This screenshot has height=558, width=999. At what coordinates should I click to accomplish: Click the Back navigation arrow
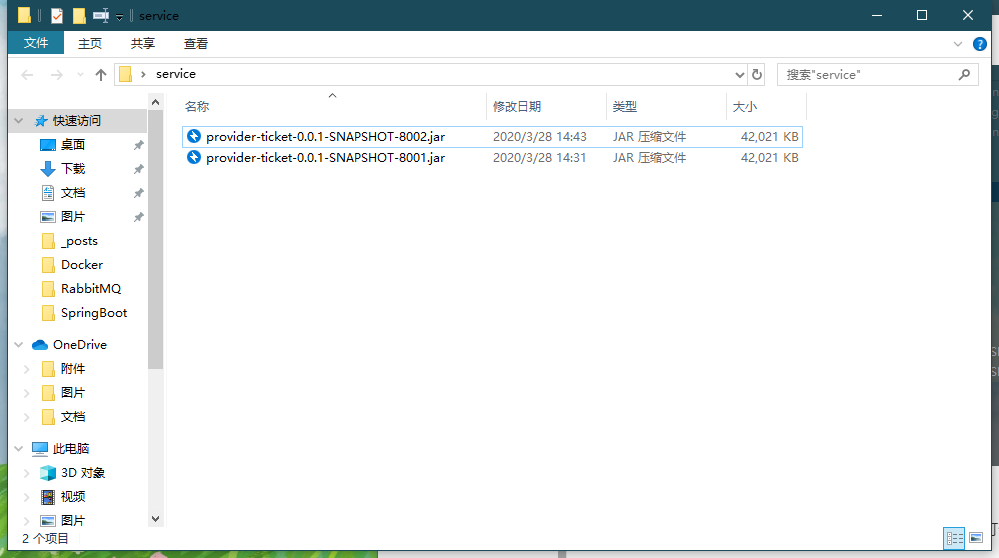(x=27, y=75)
